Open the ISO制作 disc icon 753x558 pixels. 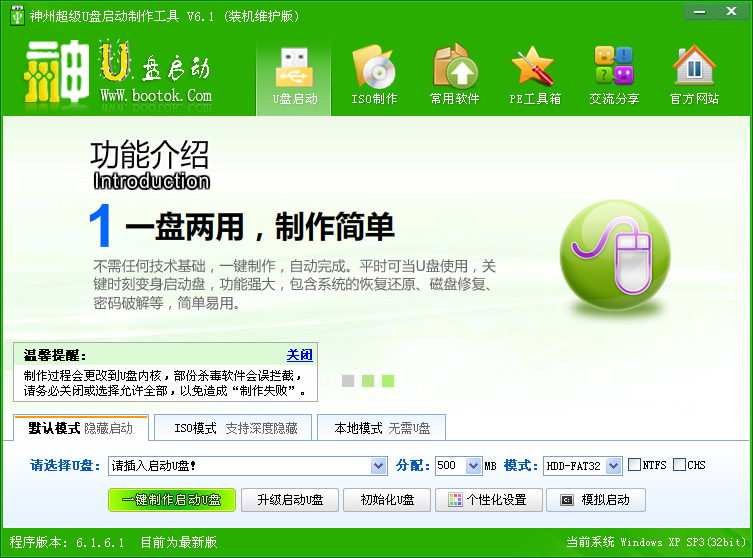point(374,67)
